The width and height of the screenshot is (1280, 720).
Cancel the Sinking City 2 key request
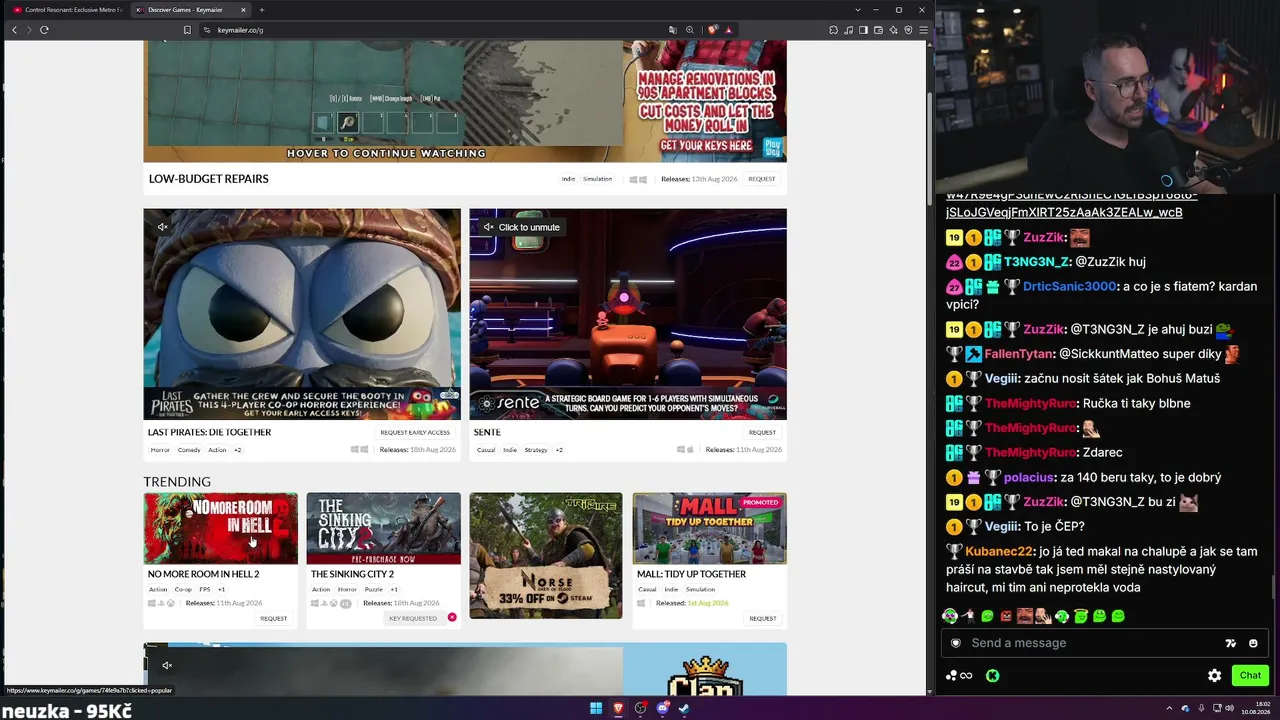coord(452,617)
